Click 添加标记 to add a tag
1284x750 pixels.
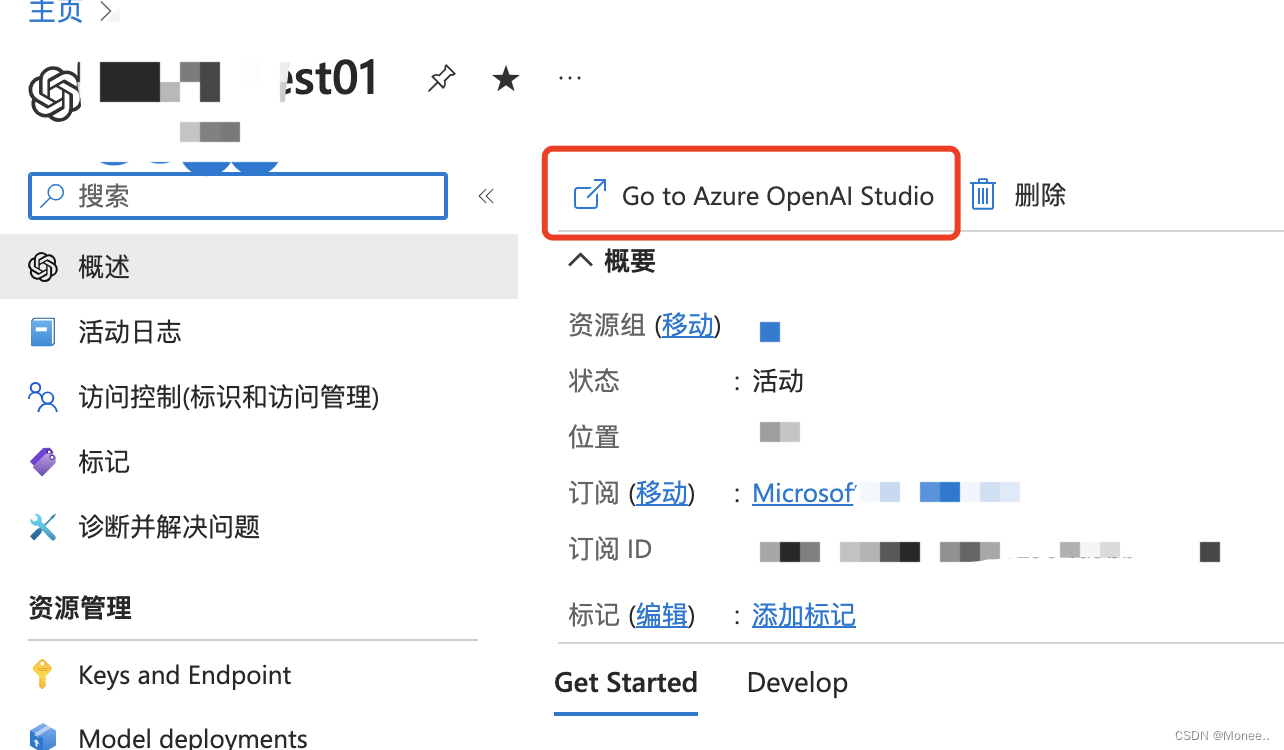click(803, 616)
